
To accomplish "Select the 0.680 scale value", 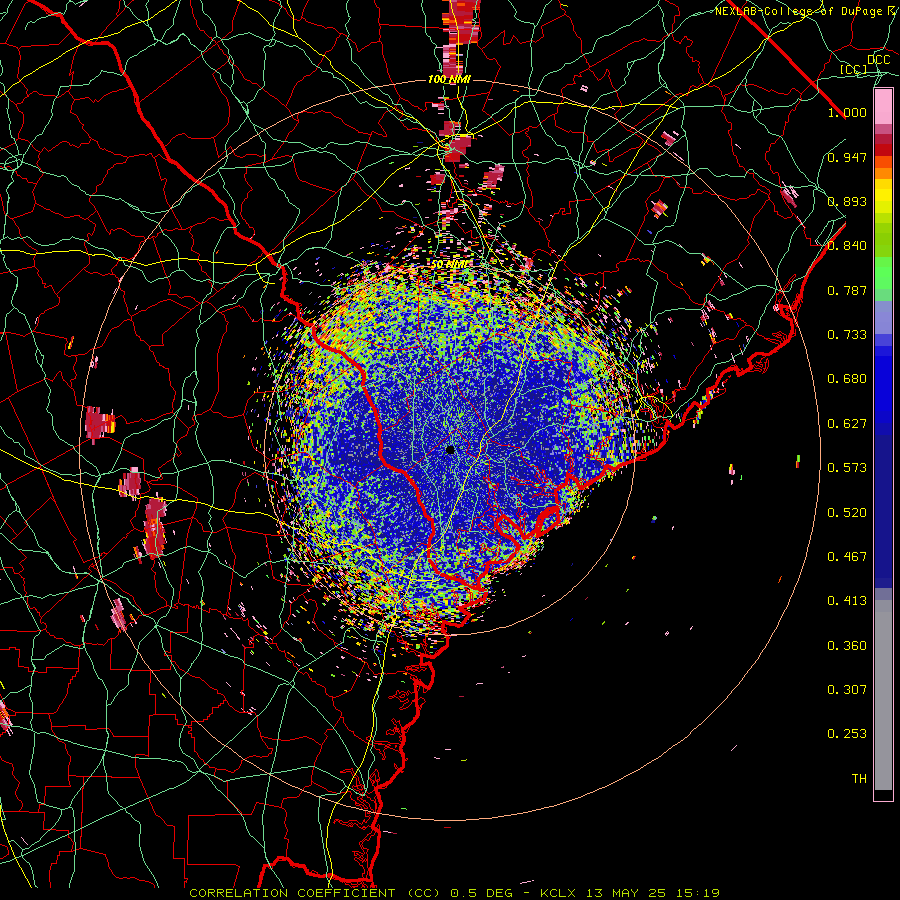I will click(847, 379).
